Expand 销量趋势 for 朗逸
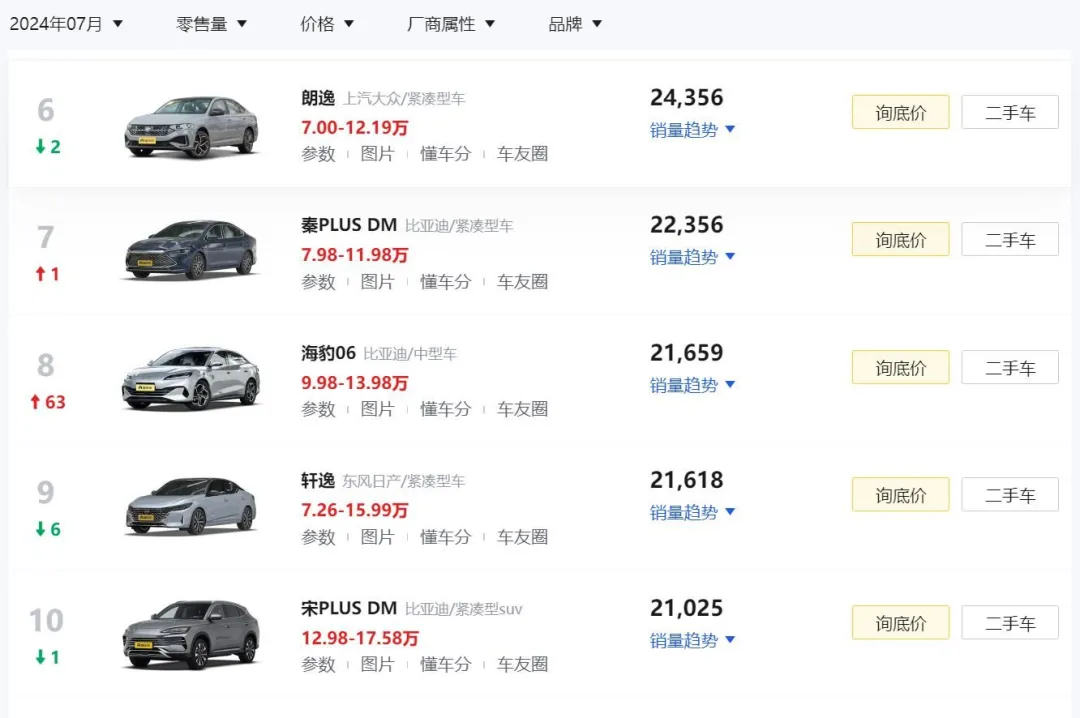Viewport: 1080px width, 718px height. click(692, 130)
